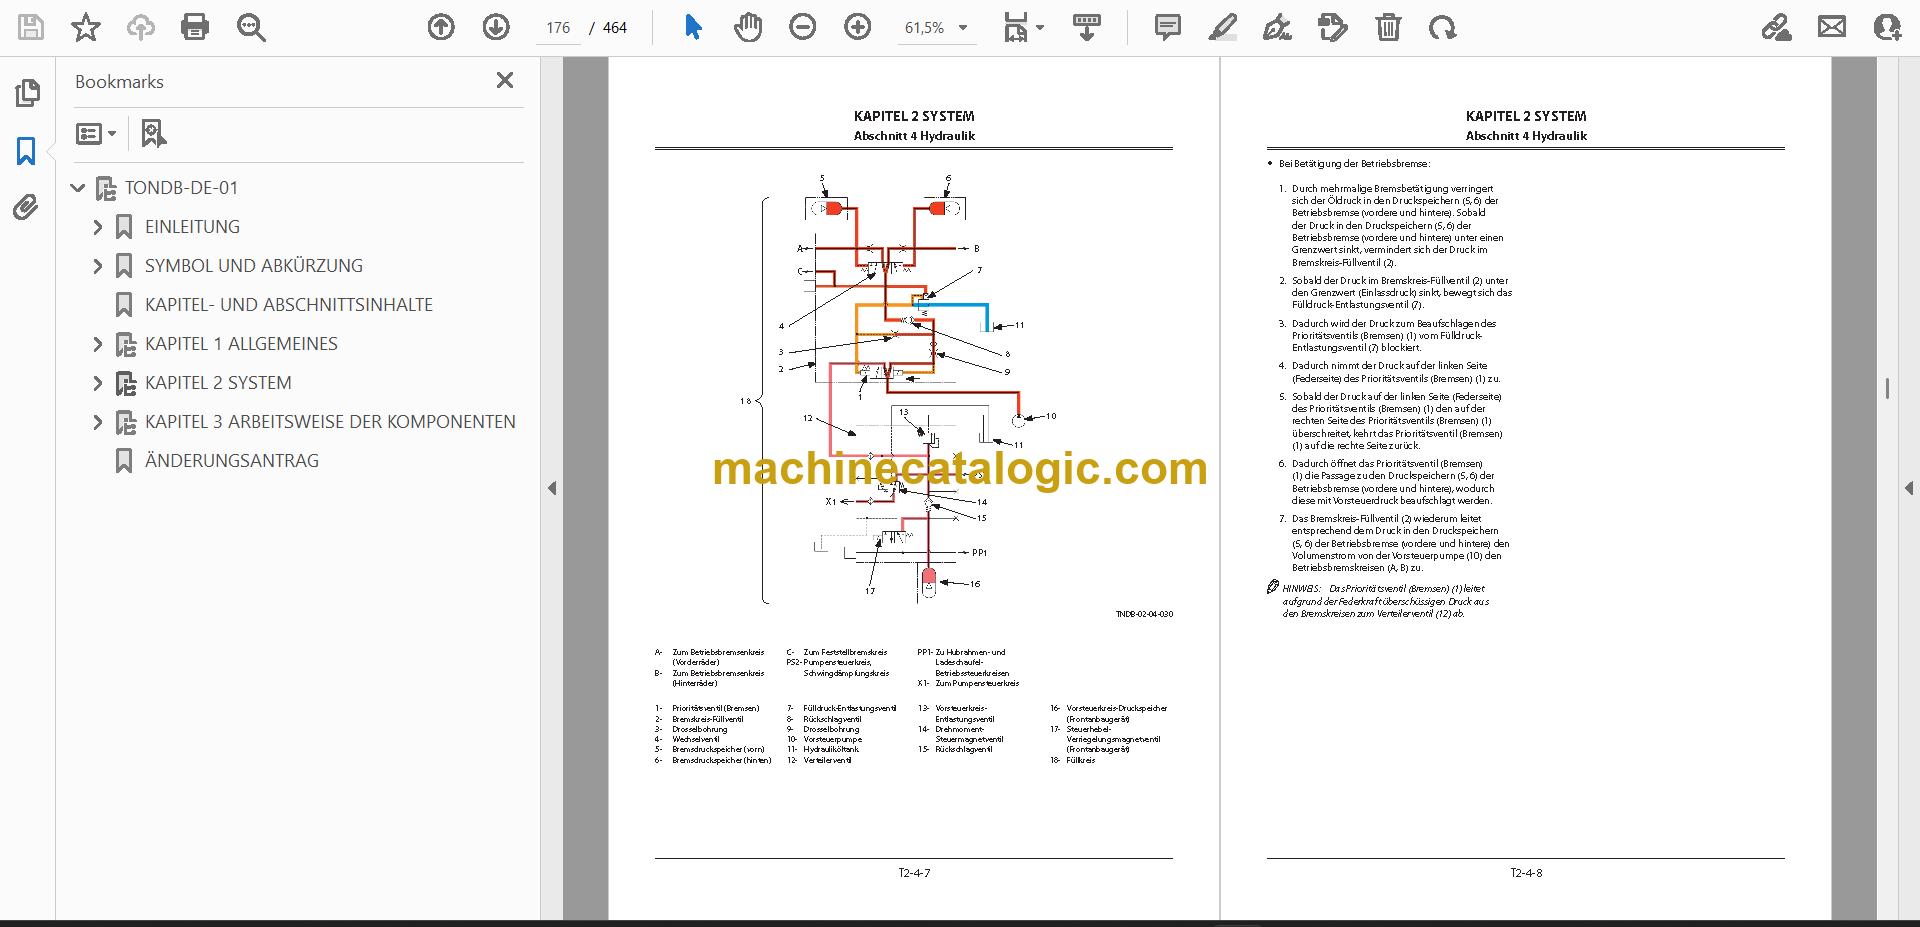Toggle the Attachments paperclip panel
This screenshot has width=1920, height=927.
pyautogui.click(x=26, y=208)
